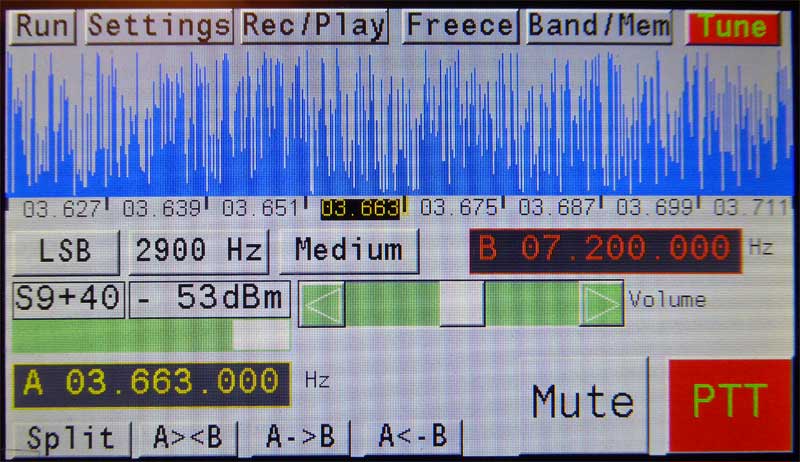This screenshot has width=800, height=462.
Task: Toggle Split mode
Action: 70,439
